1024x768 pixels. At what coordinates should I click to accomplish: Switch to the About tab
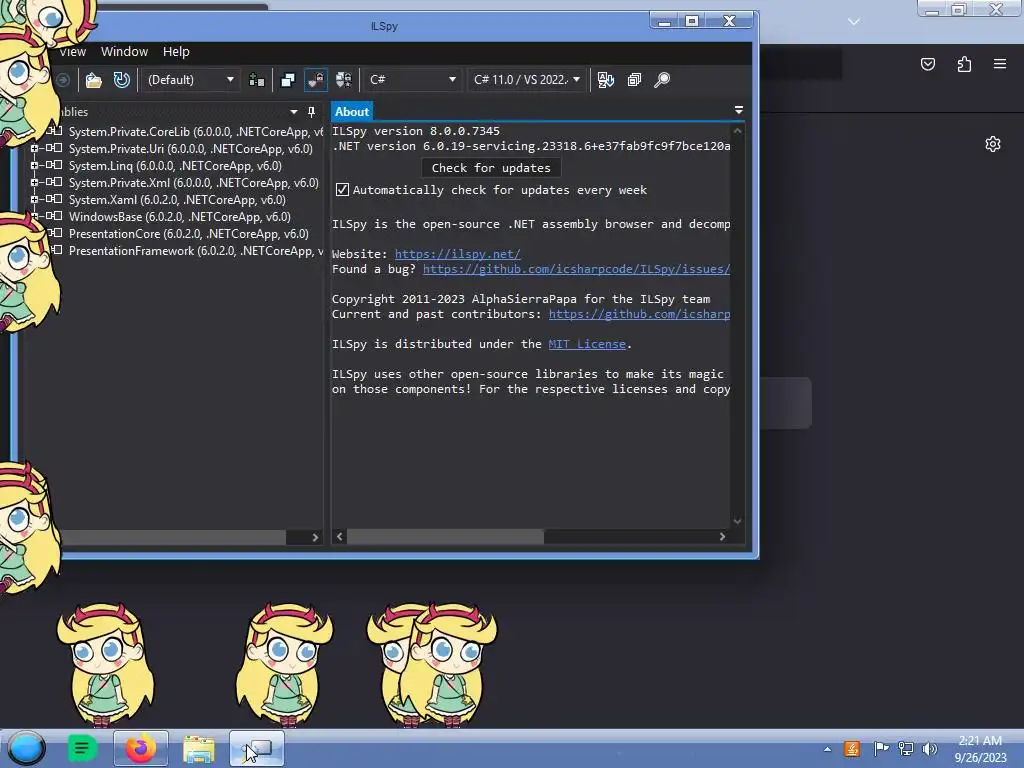click(352, 112)
